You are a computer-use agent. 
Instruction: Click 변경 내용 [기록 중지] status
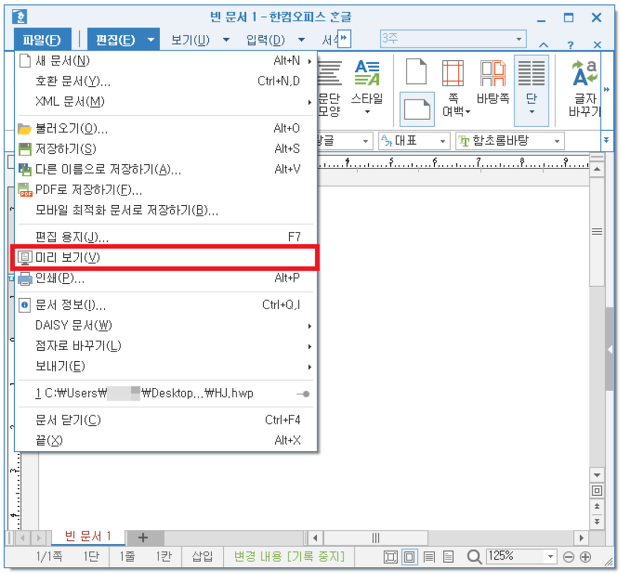(x=289, y=556)
